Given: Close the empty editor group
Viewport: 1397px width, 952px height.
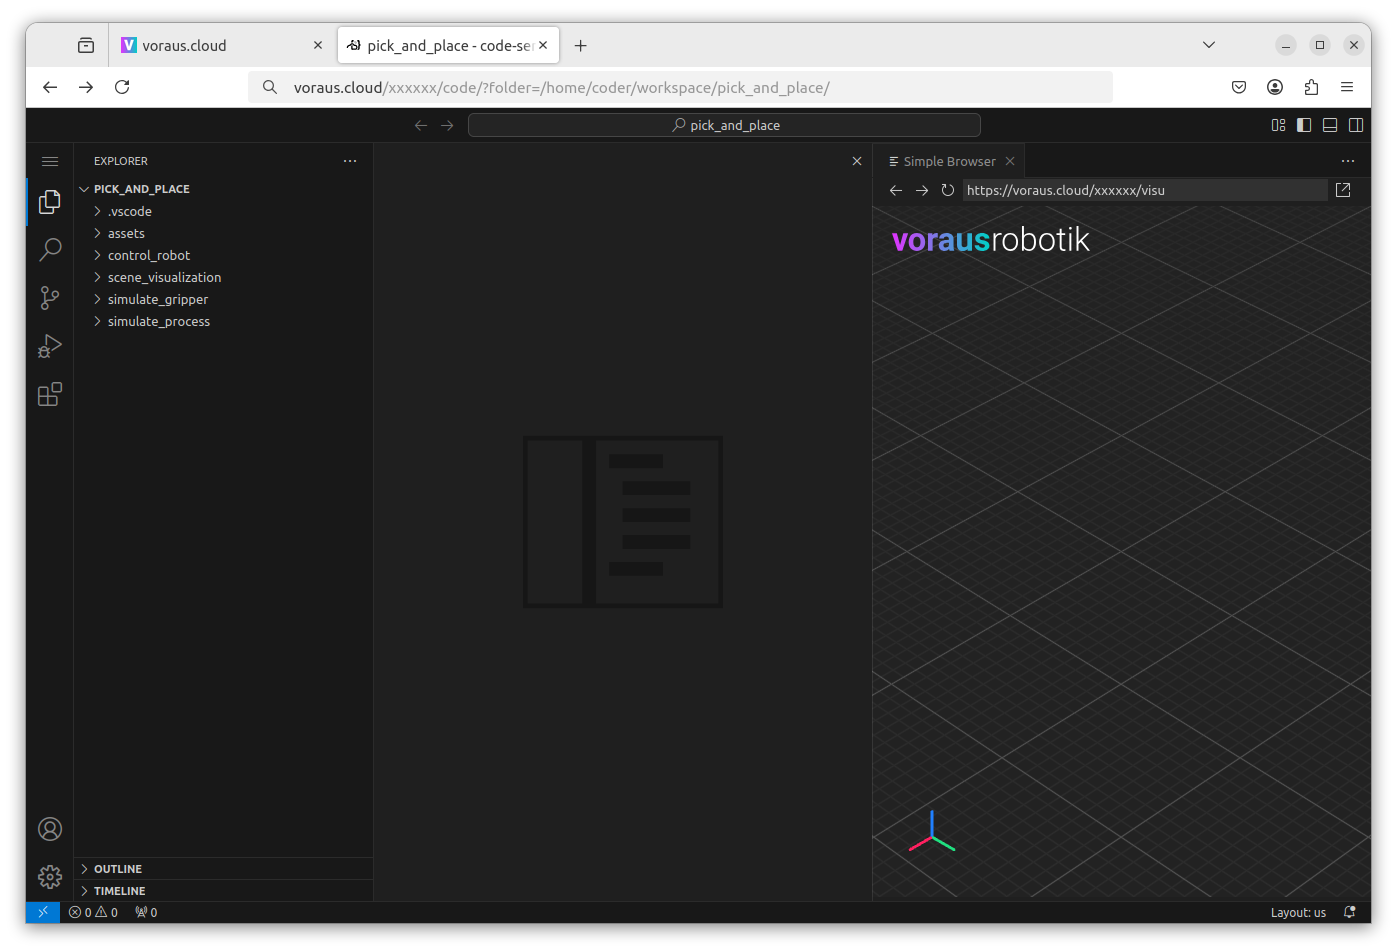Looking at the screenshot, I should [857, 161].
